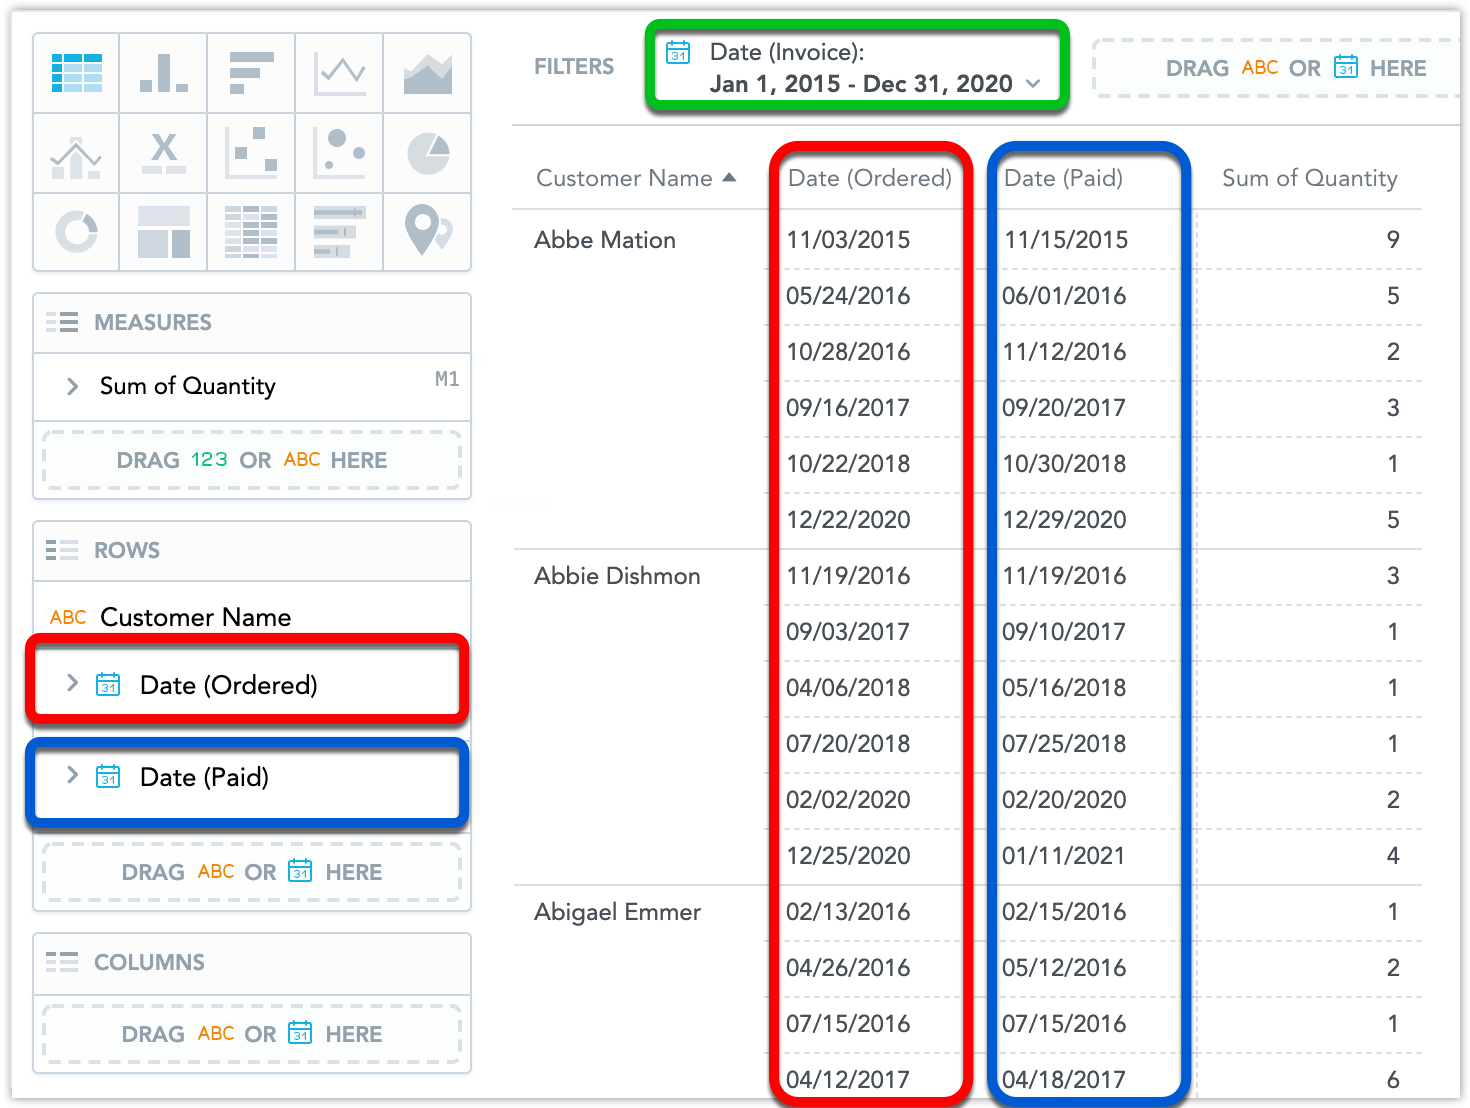Click the Filters label
This screenshot has height=1108, width=1470.
point(574,67)
